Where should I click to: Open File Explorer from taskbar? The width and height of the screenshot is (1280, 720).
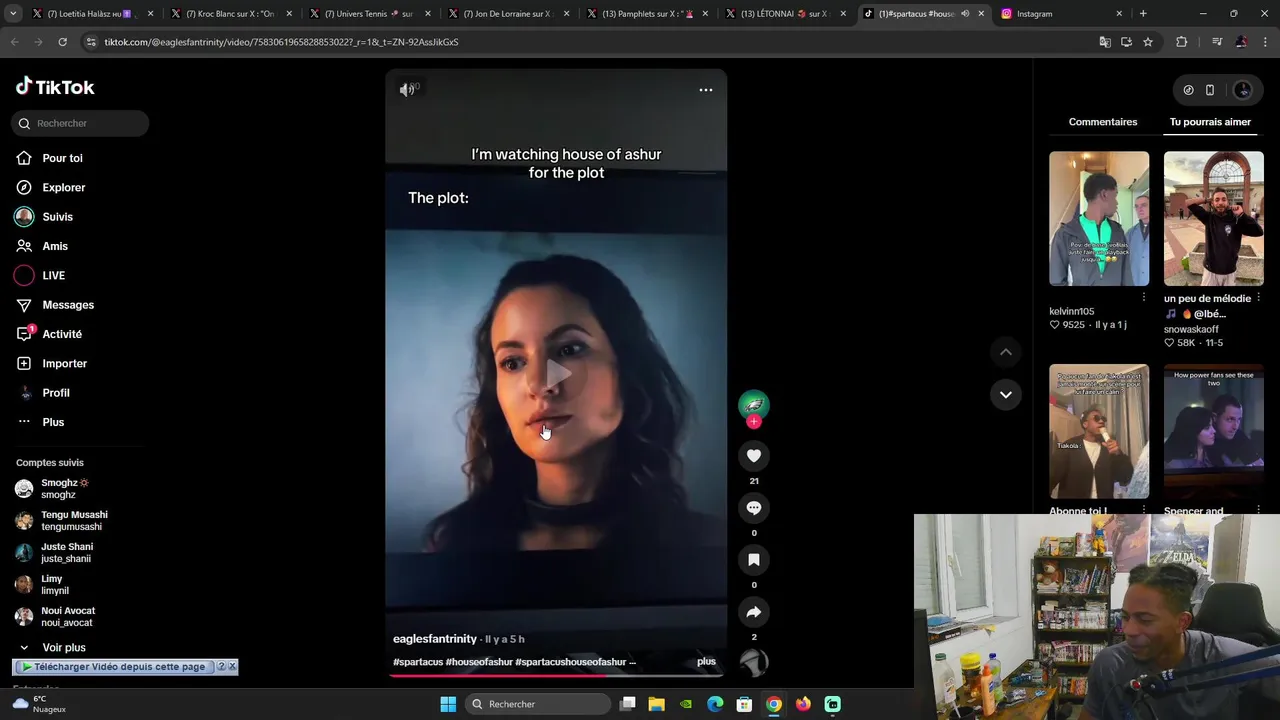point(656,704)
